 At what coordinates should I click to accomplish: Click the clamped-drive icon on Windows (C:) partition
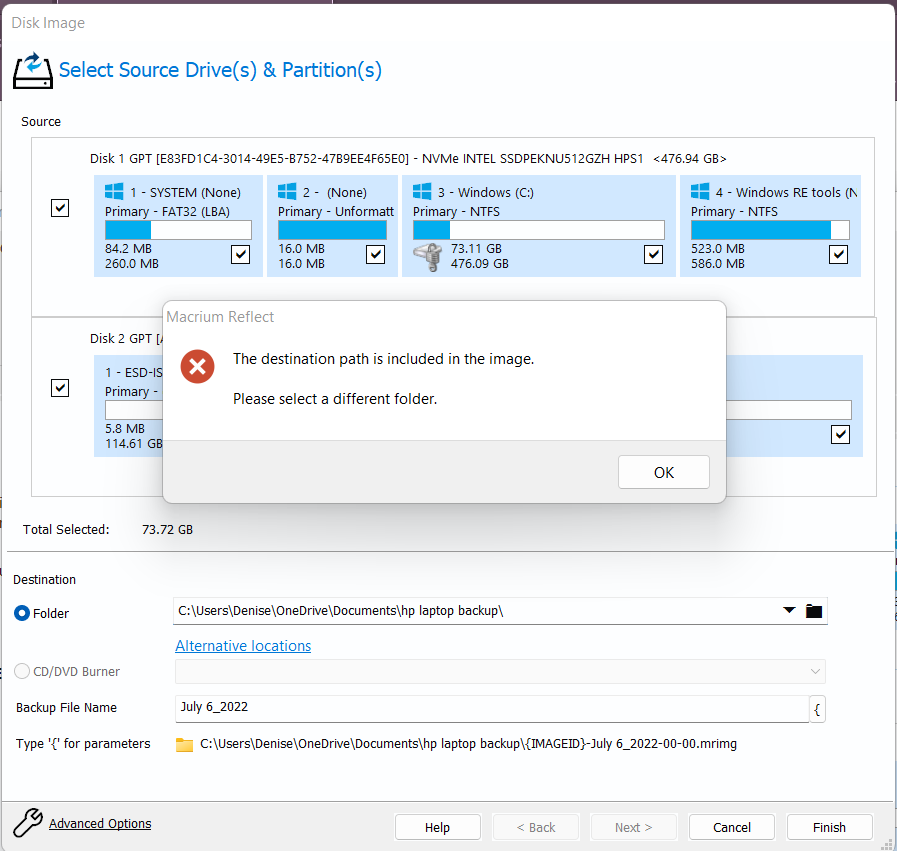point(428,257)
